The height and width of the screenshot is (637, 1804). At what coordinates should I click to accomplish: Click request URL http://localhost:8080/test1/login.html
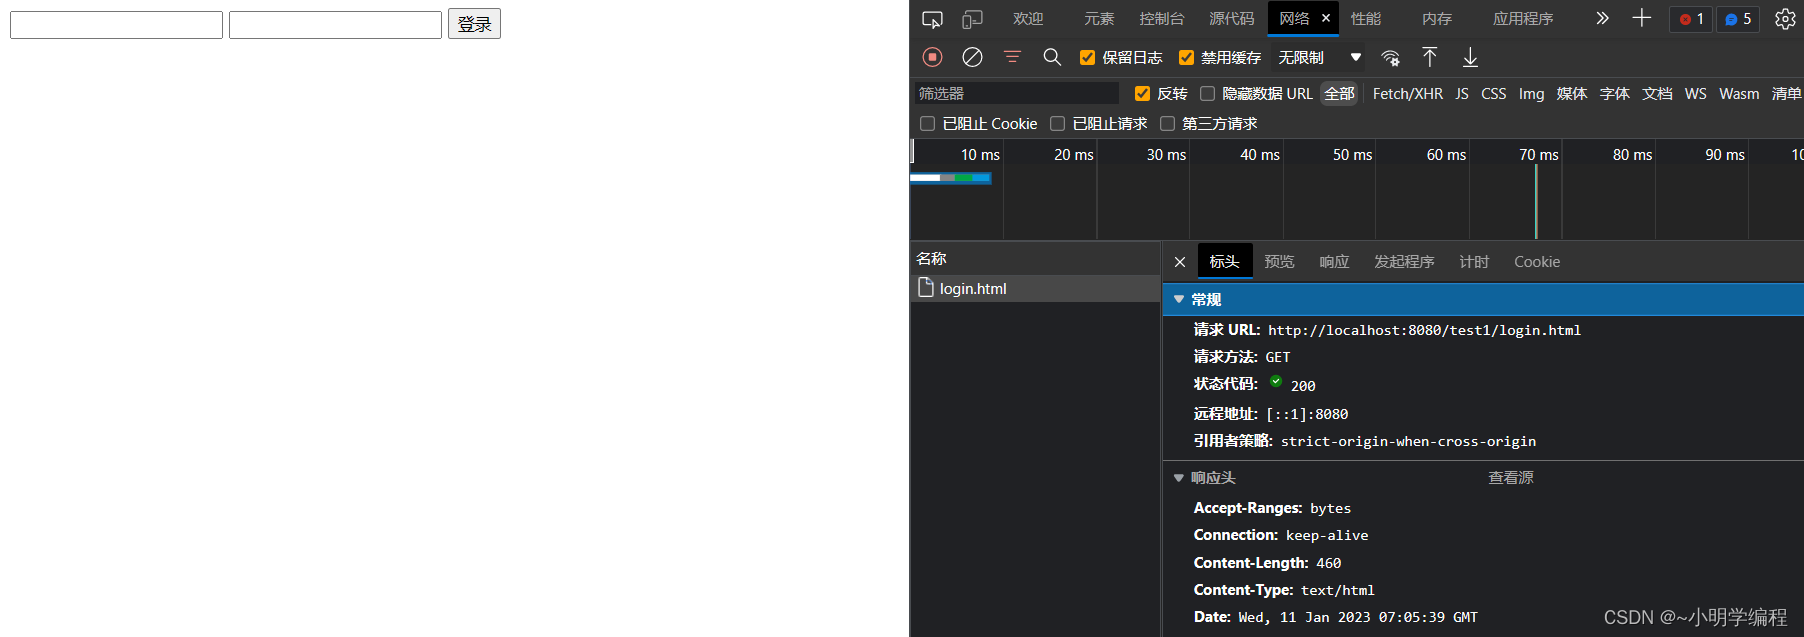coord(1424,330)
